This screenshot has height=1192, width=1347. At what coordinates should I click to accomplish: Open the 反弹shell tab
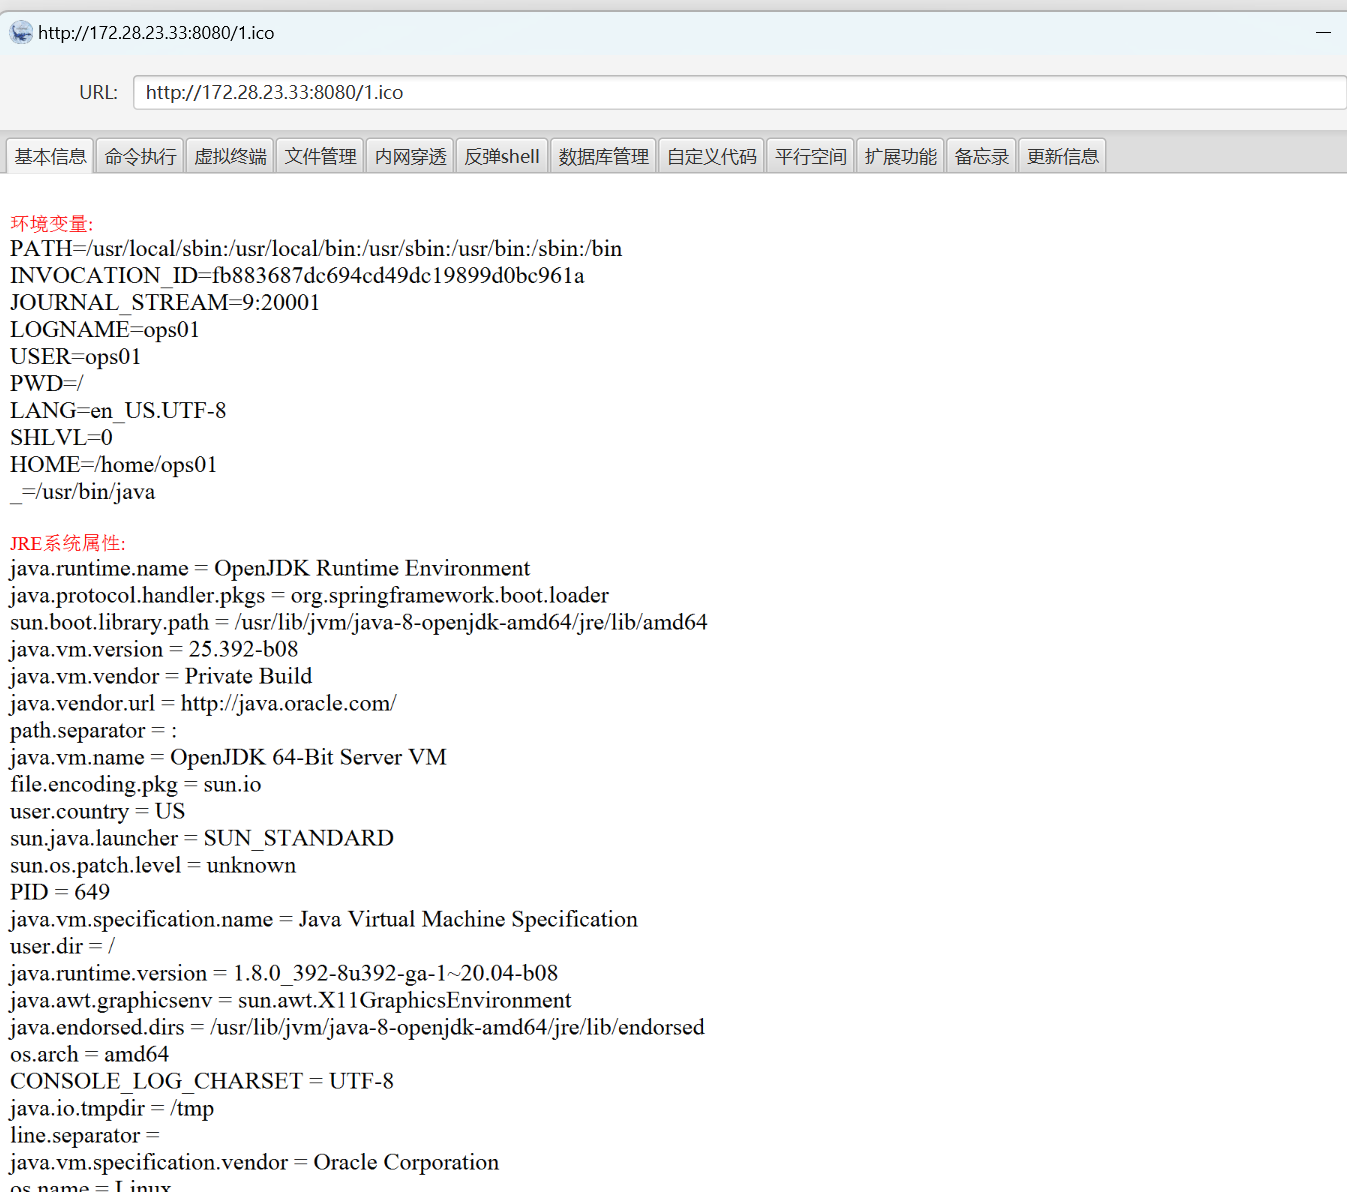click(502, 156)
